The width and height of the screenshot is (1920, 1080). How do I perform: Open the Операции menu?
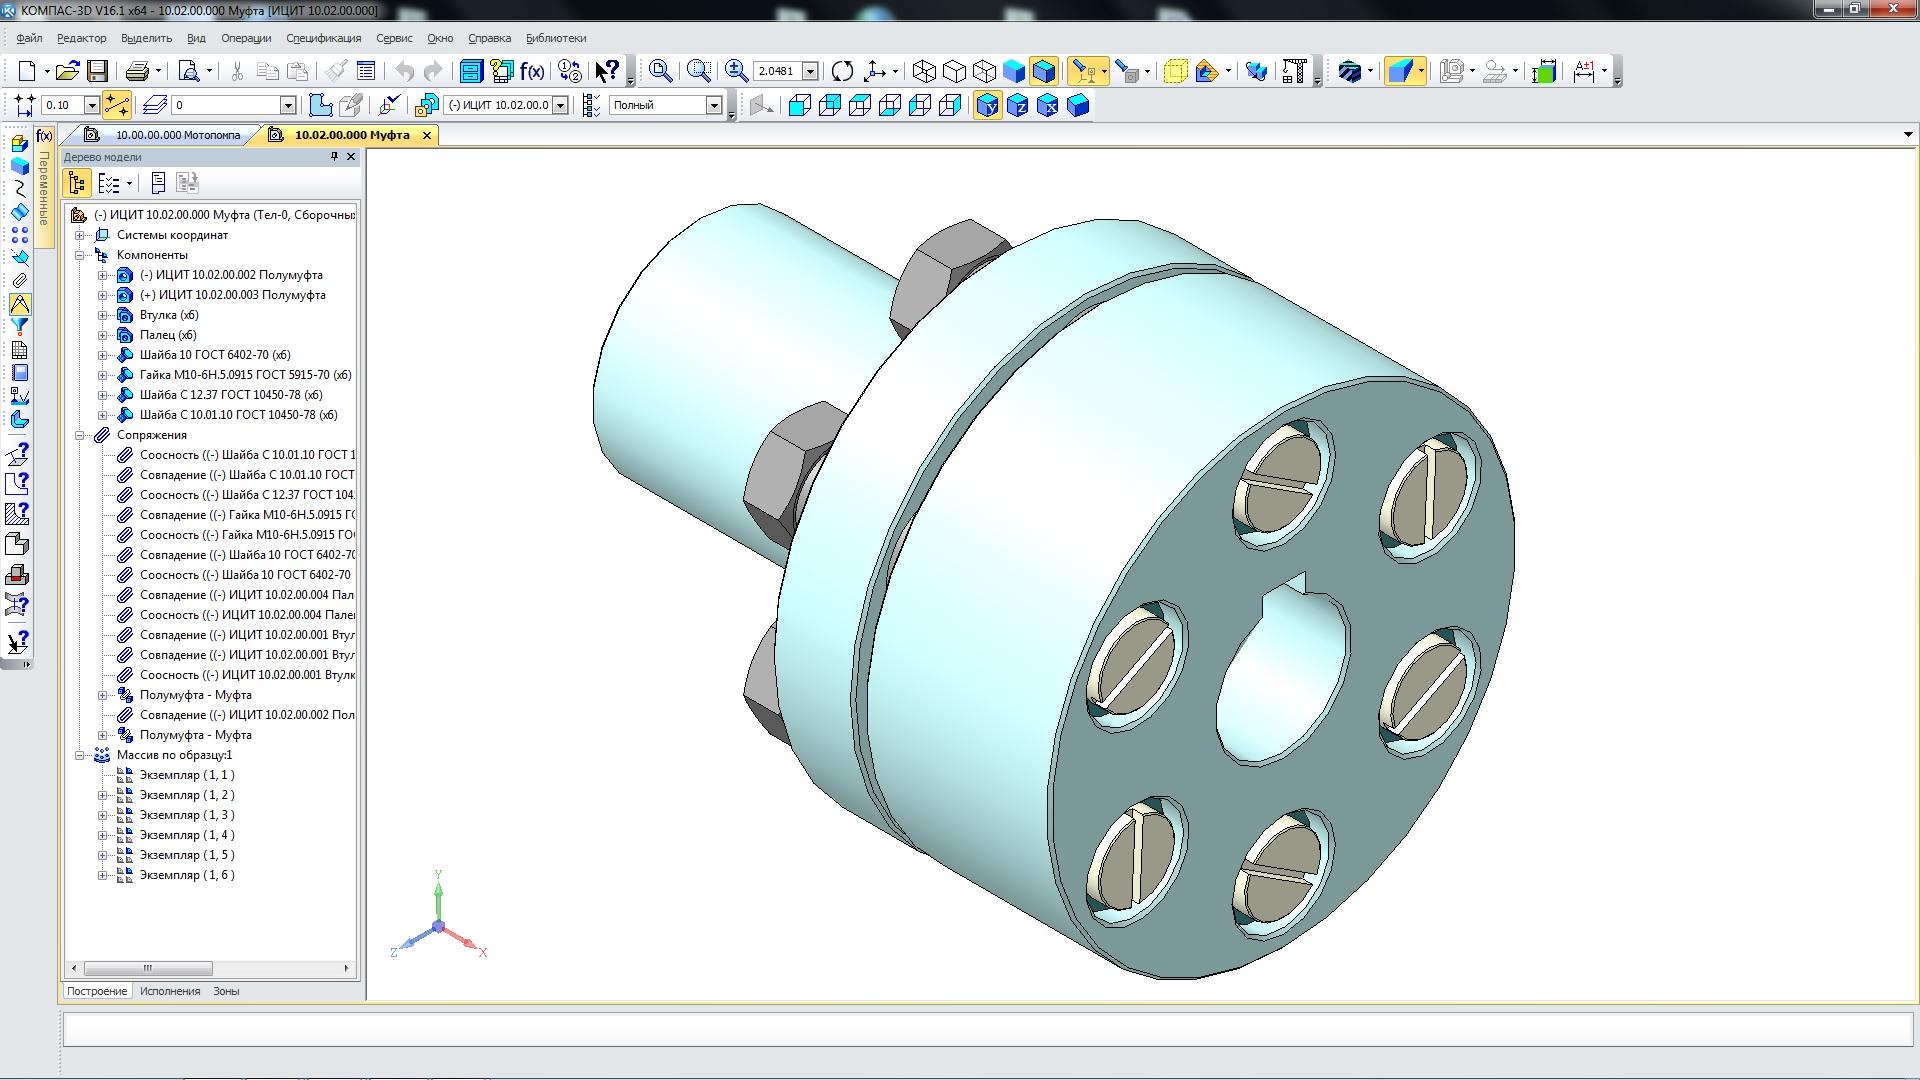coord(246,38)
